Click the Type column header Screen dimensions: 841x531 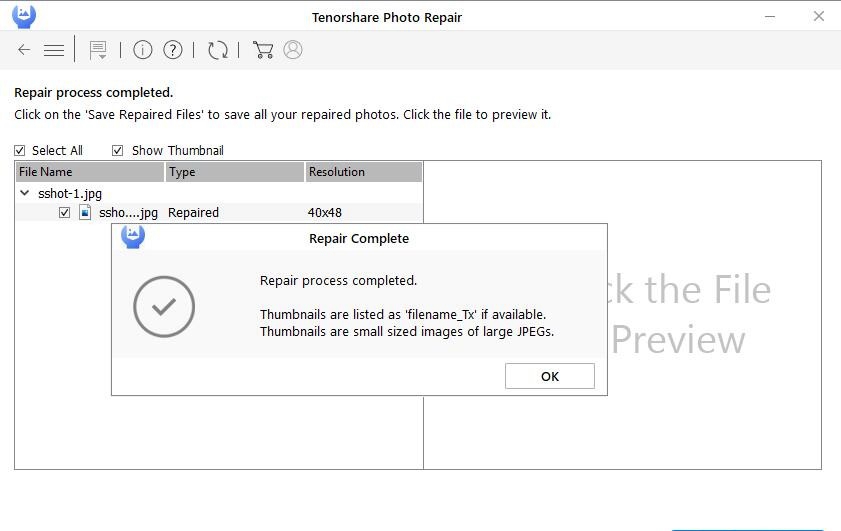(235, 172)
